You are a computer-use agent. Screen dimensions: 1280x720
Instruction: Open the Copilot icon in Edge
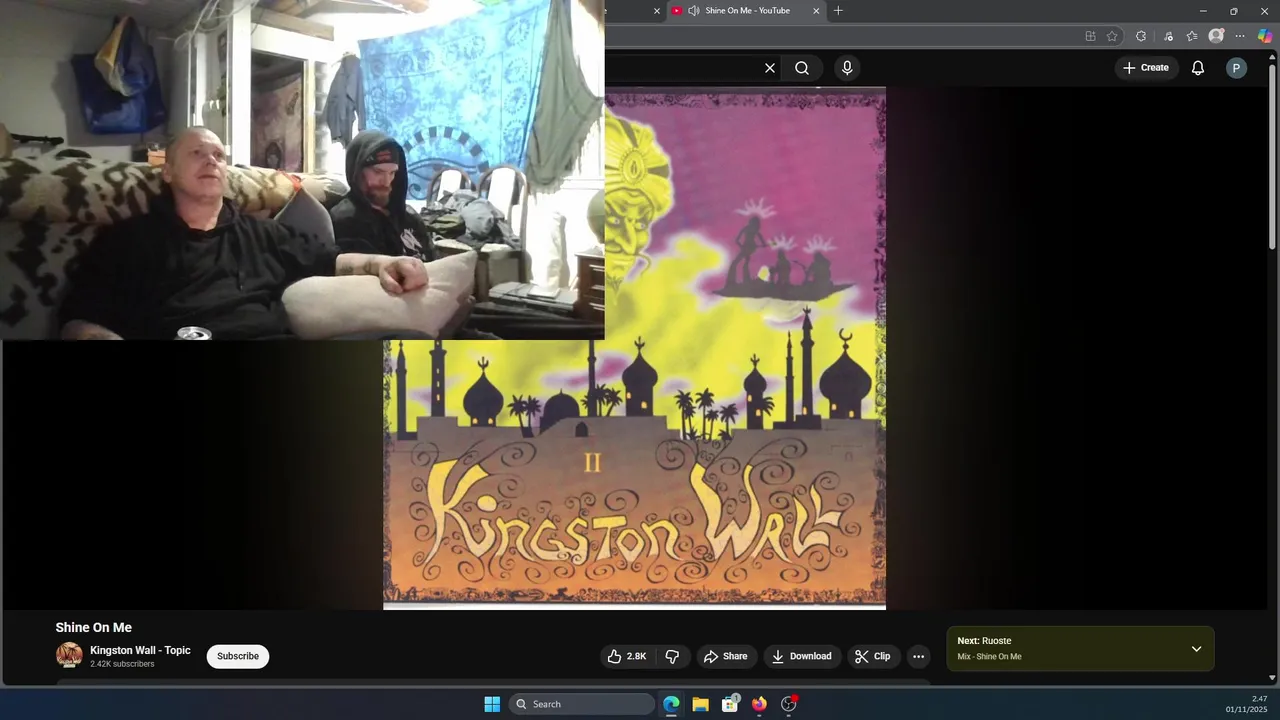click(1264, 36)
